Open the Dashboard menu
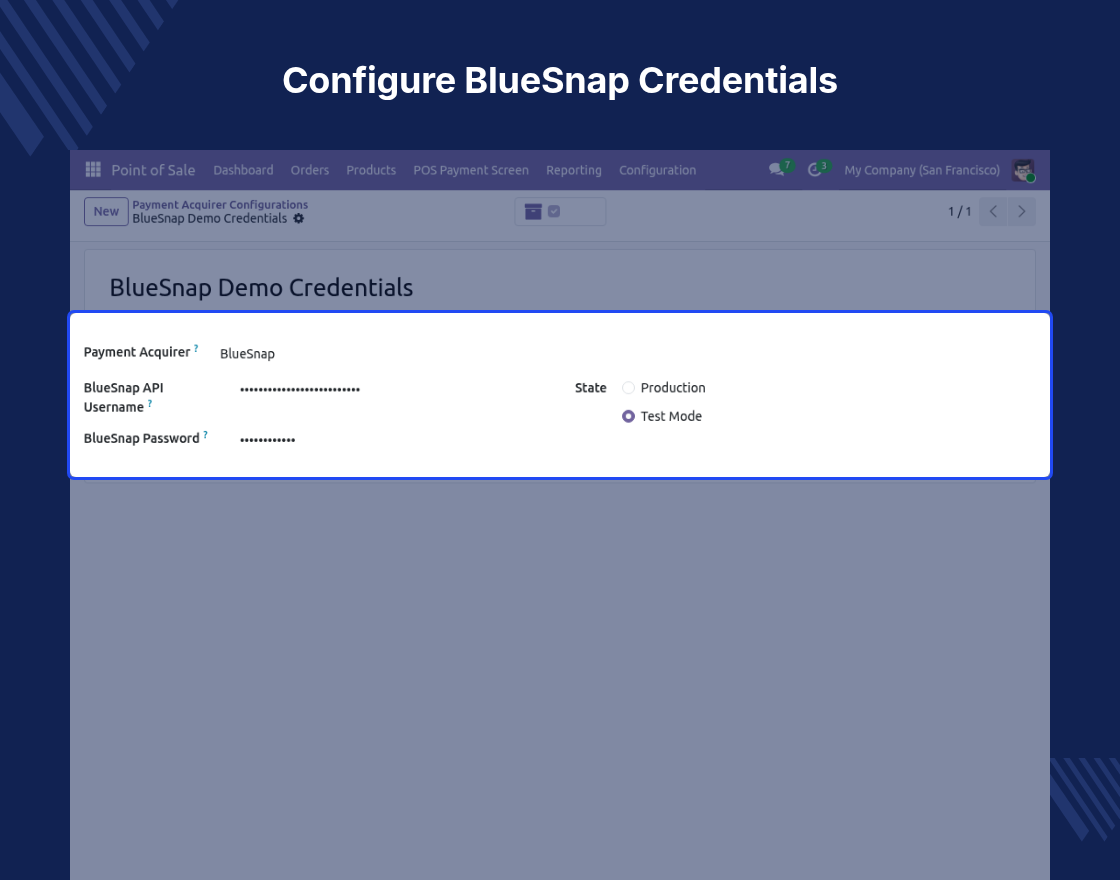 click(244, 170)
